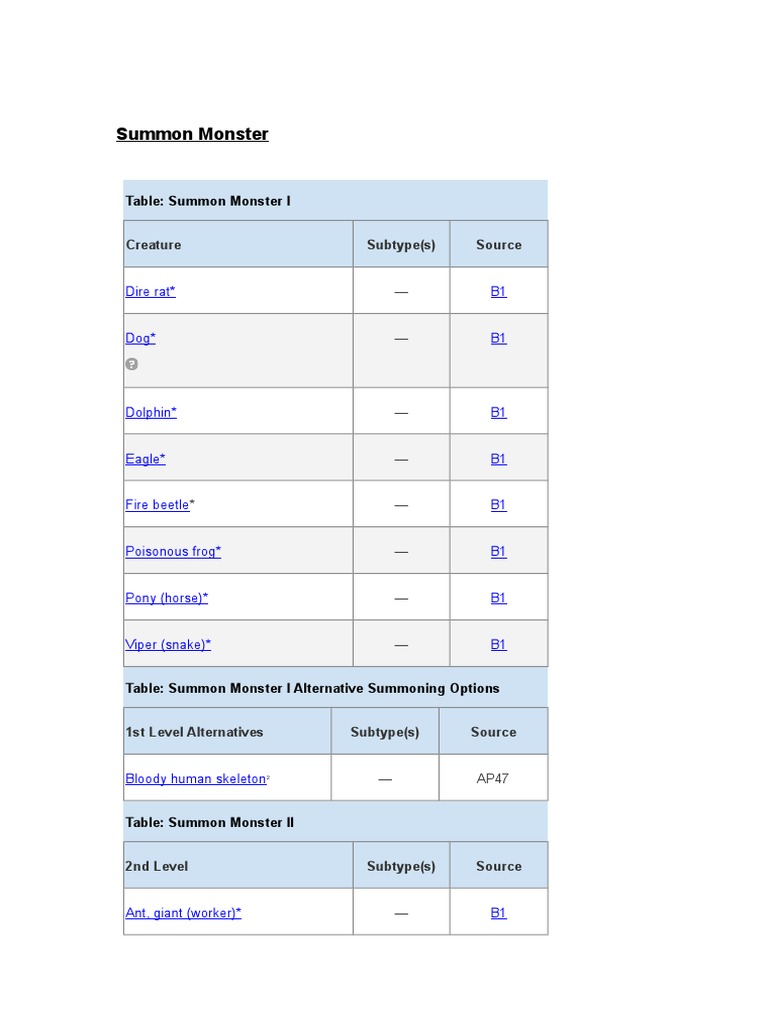Viewport: 768px width, 1024px height.
Task: Click the B1 source link for Eagle
Action: (498, 459)
